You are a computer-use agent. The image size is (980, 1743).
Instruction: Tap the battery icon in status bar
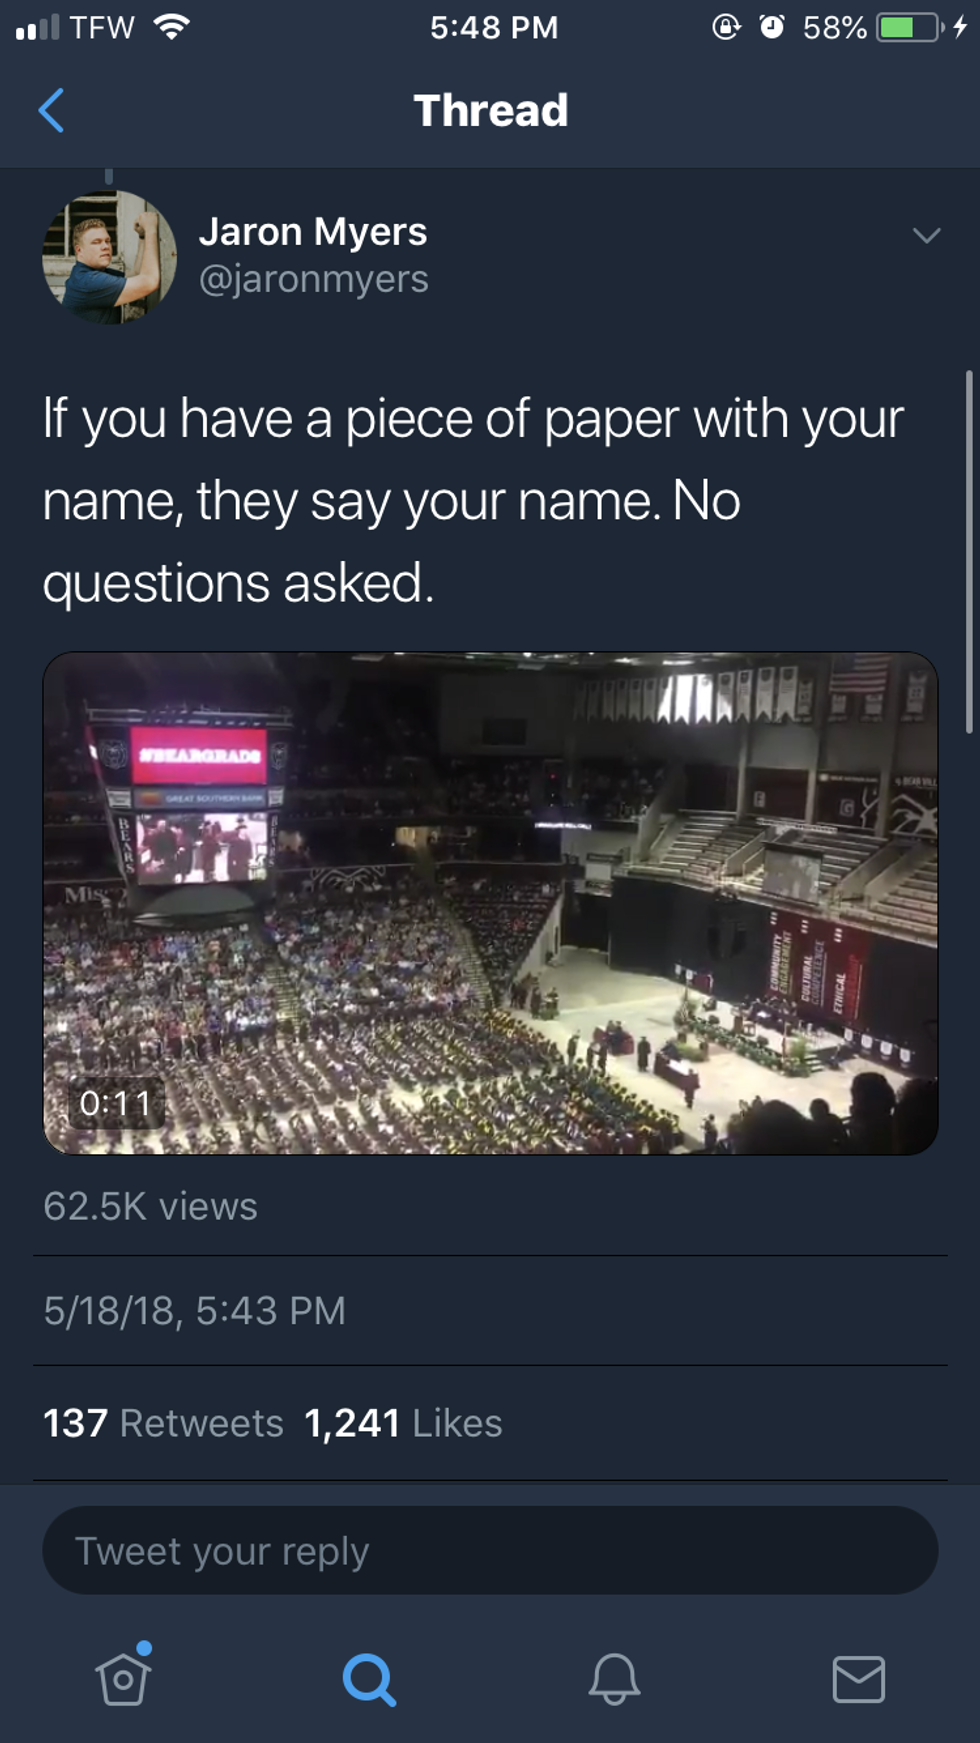click(x=909, y=27)
